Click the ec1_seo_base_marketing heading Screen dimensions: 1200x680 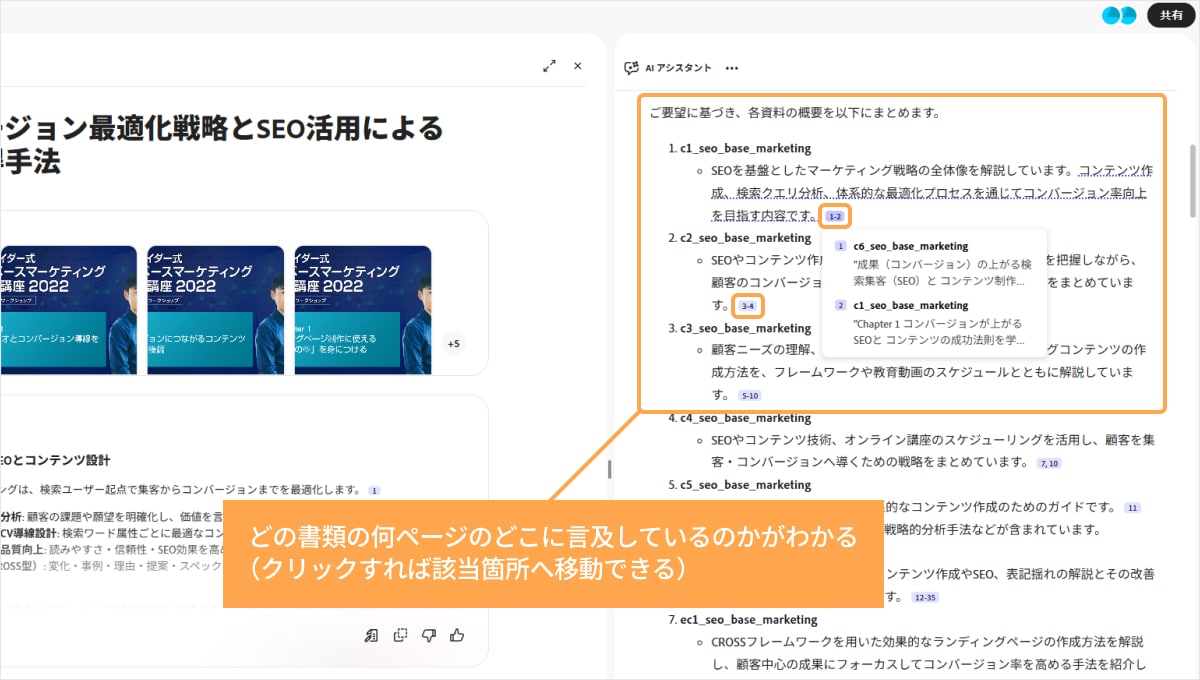coord(749,620)
